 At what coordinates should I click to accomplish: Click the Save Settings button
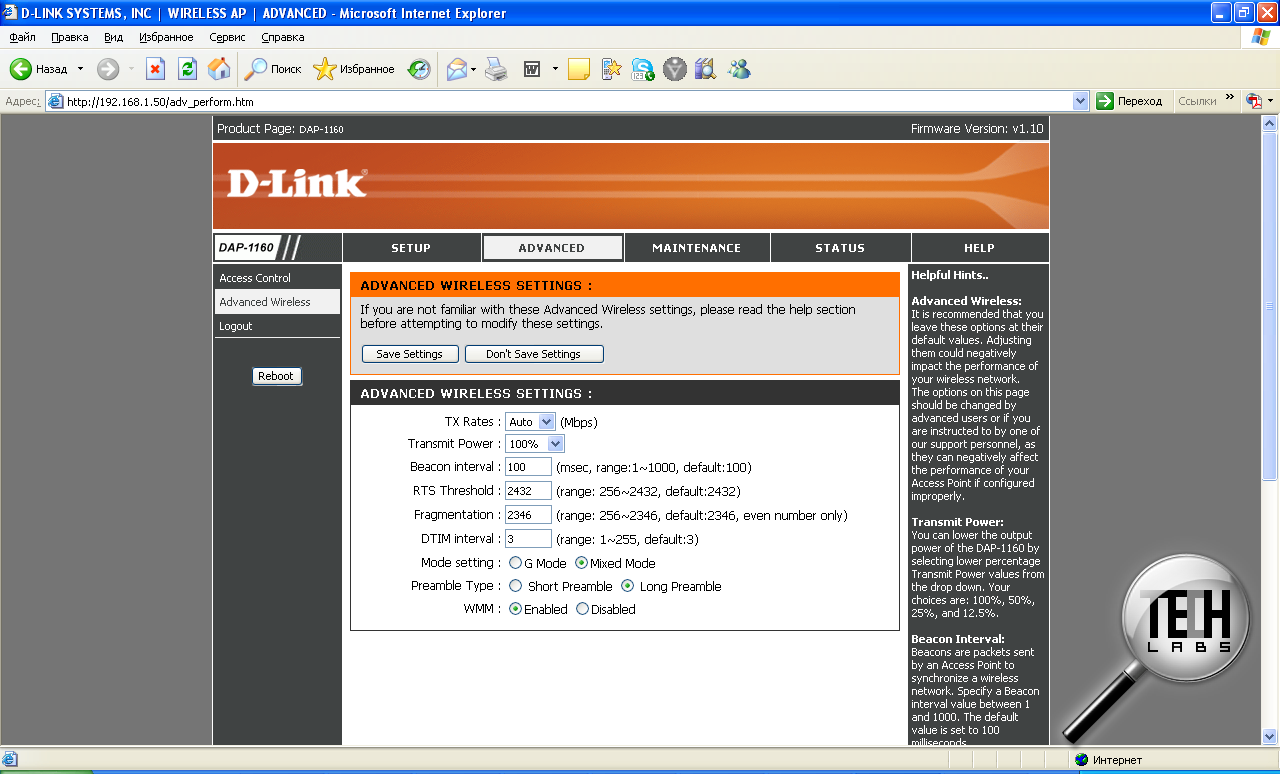[x=410, y=354]
